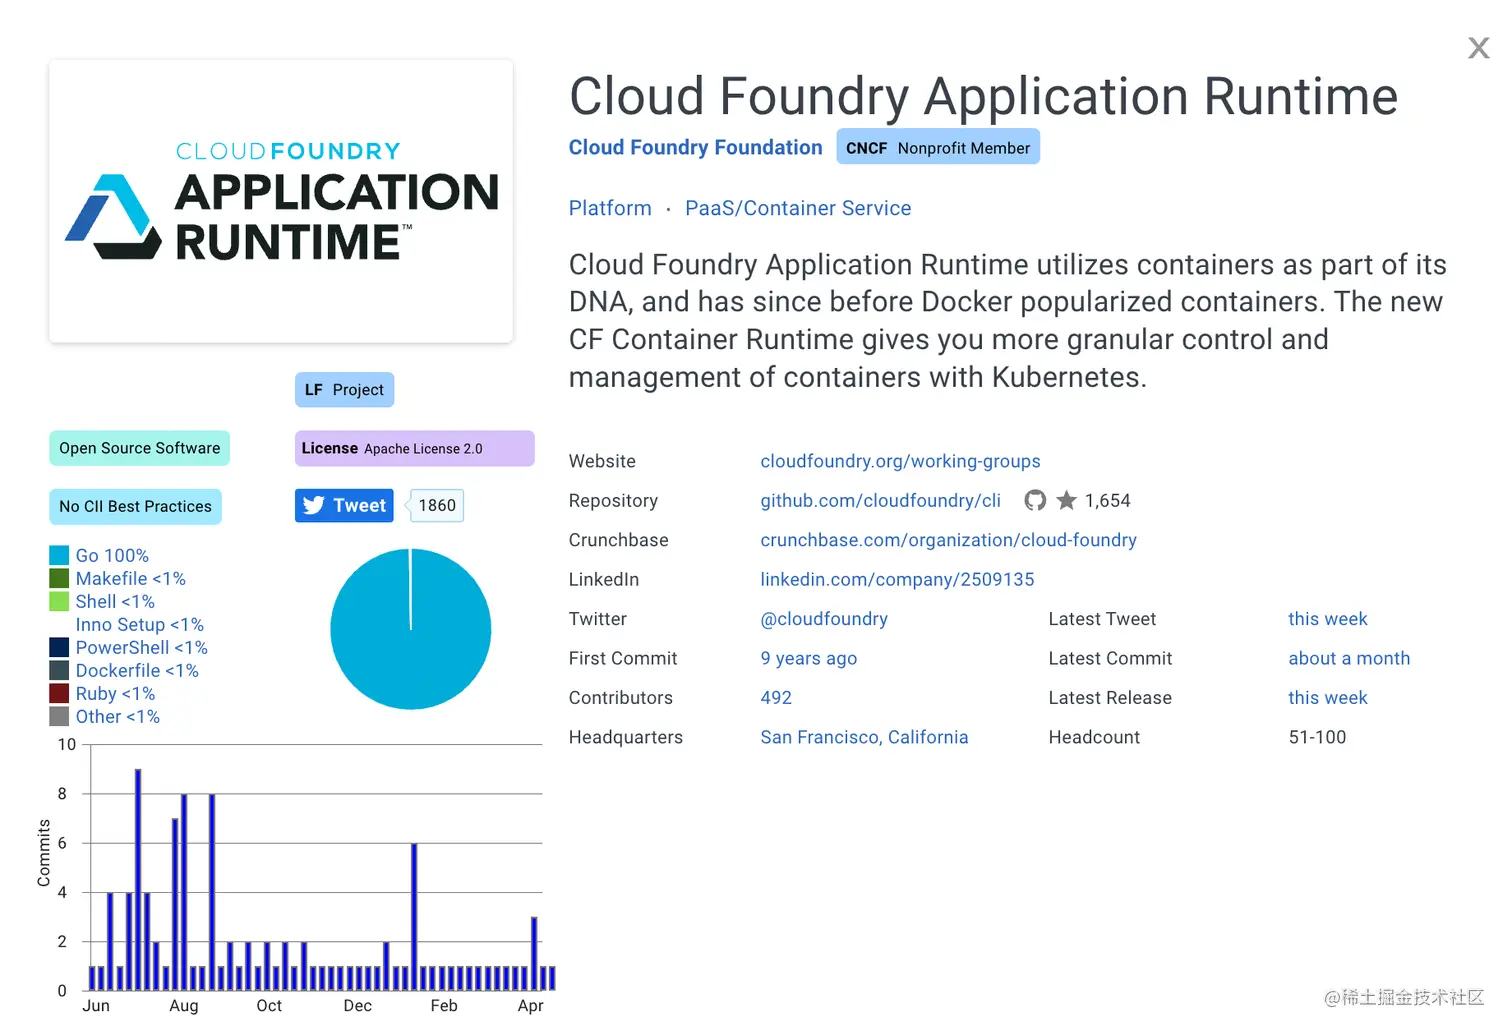Click the No CII Best Practices badge
Image resolution: width=1512 pixels, height=1035 pixels.
pyautogui.click(x=135, y=506)
